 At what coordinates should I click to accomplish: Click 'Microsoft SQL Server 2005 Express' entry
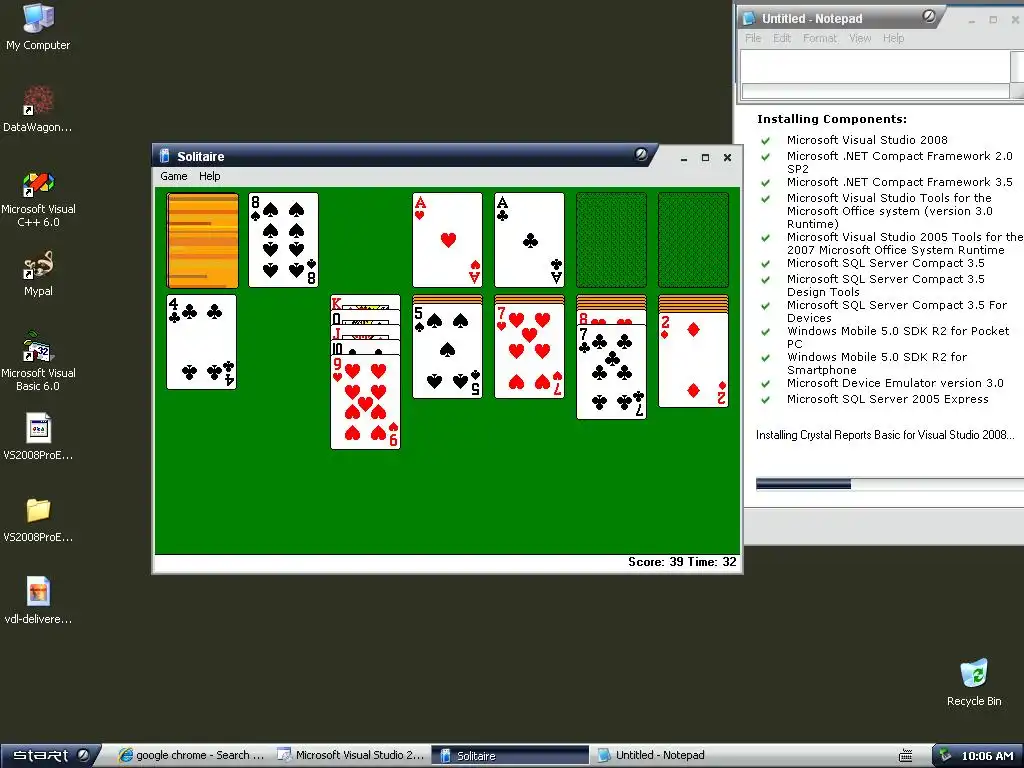click(x=888, y=399)
